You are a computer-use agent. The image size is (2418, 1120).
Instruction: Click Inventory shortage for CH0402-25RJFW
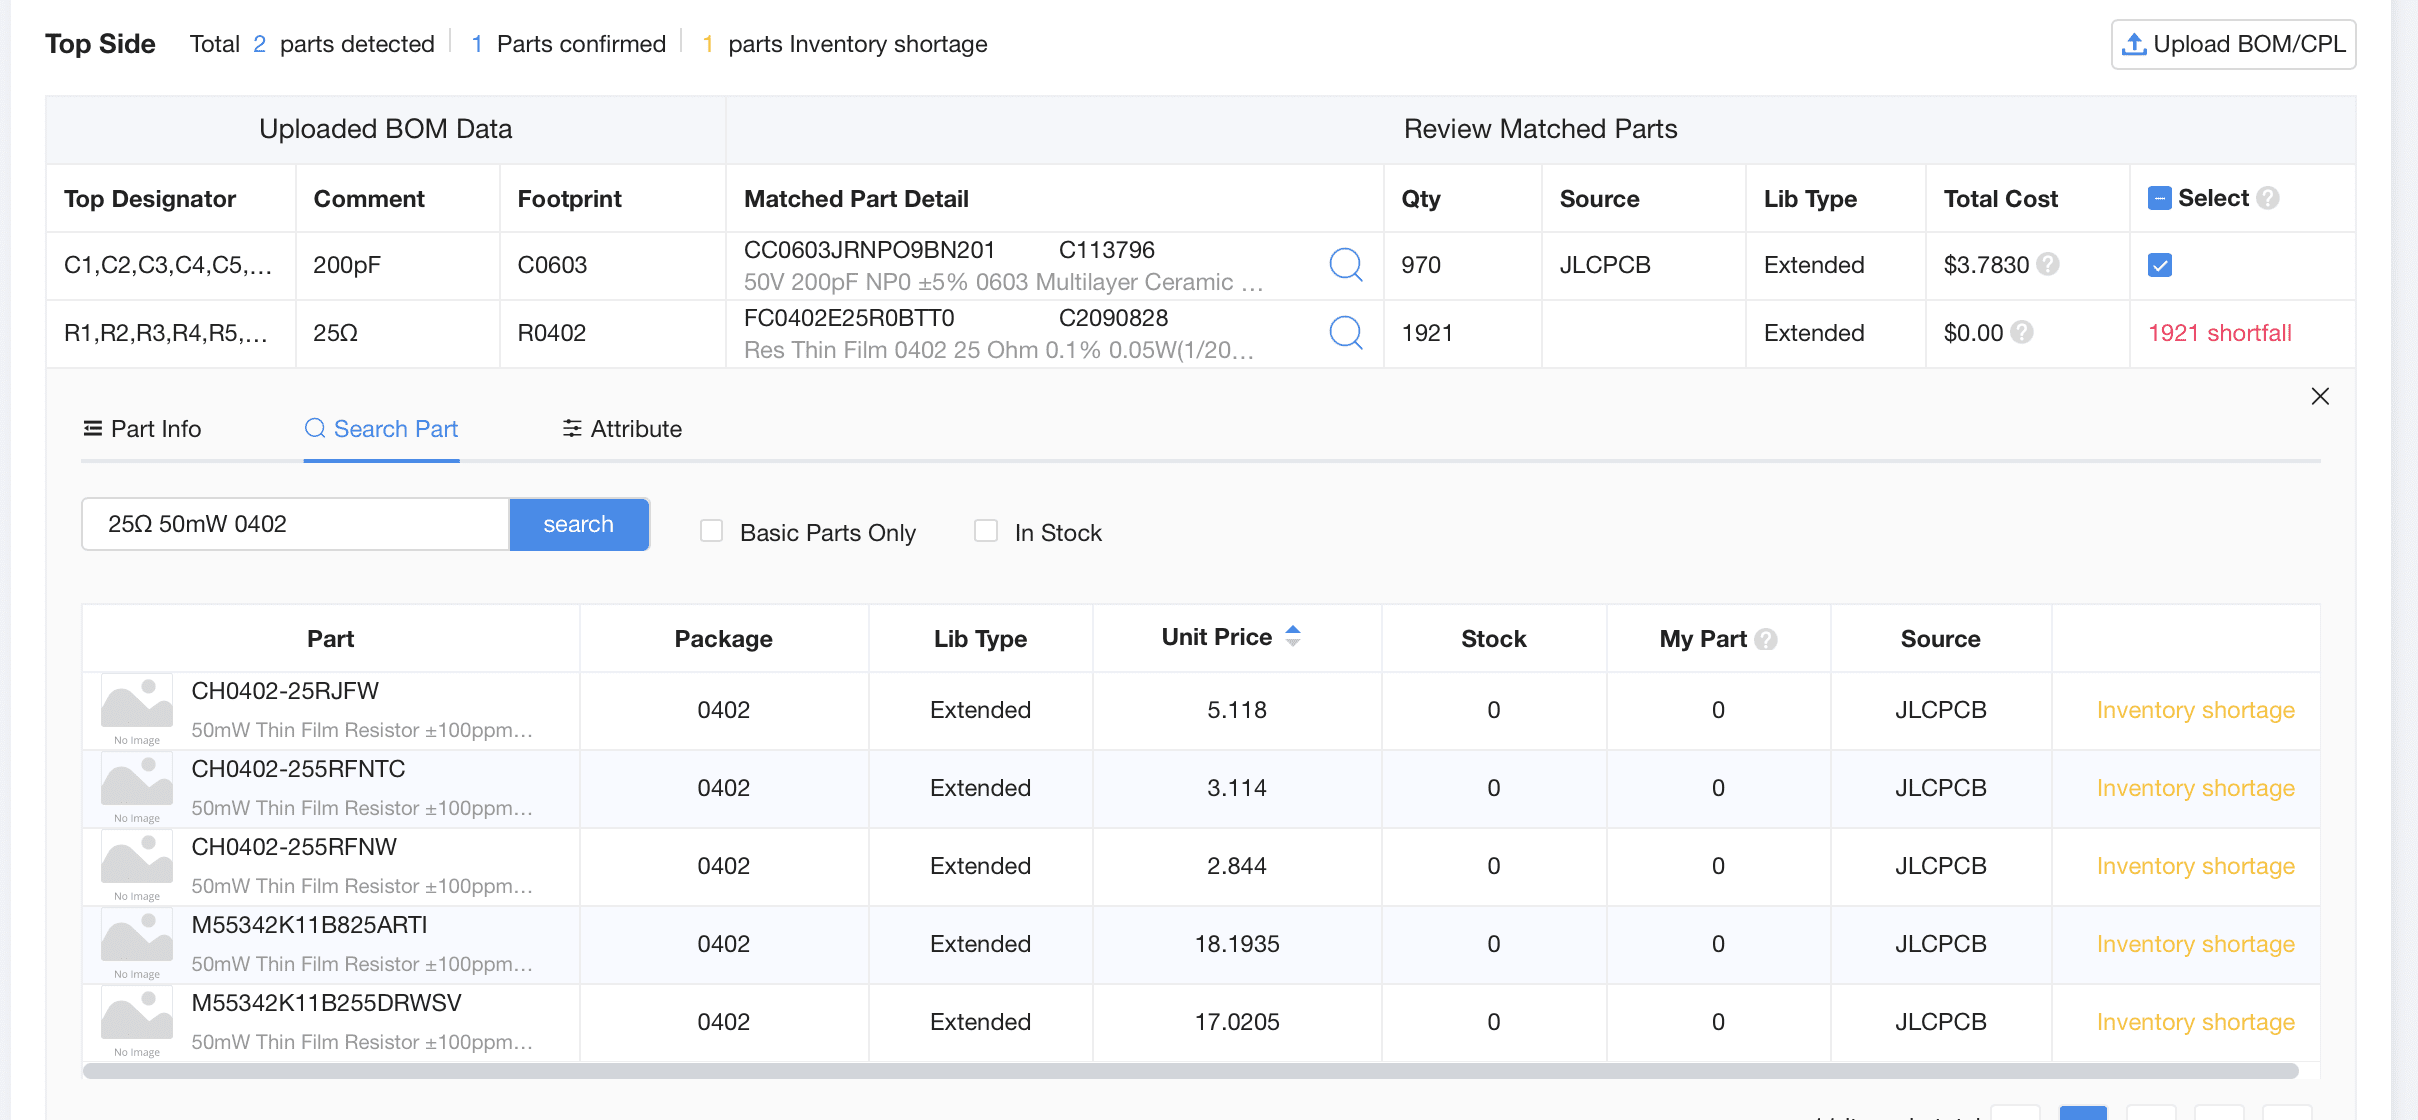point(2195,710)
